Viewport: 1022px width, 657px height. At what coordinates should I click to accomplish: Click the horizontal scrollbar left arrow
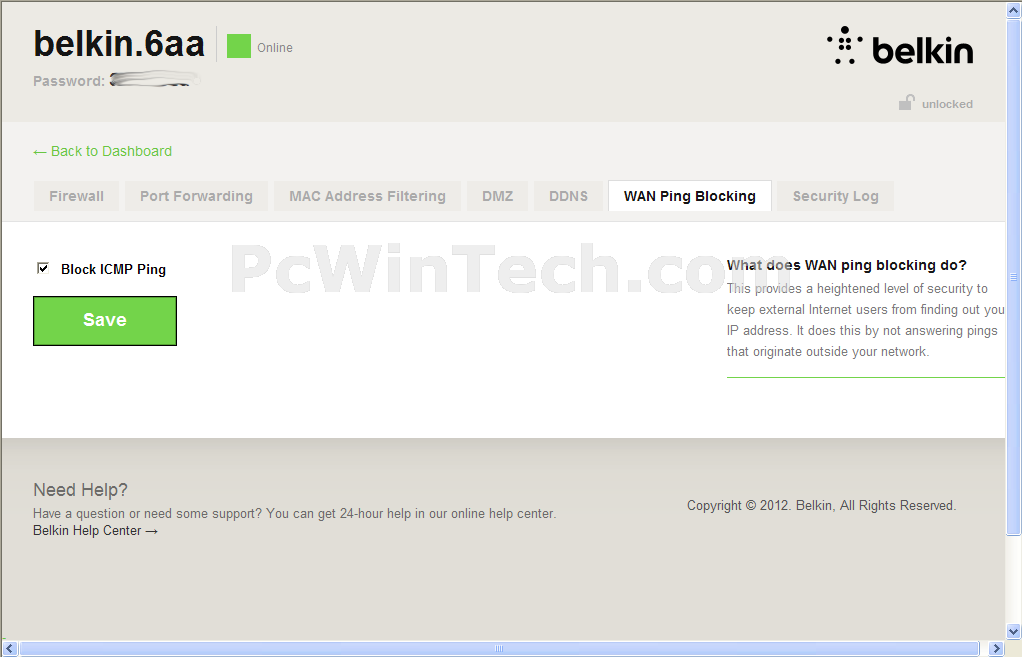click(10, 649)
